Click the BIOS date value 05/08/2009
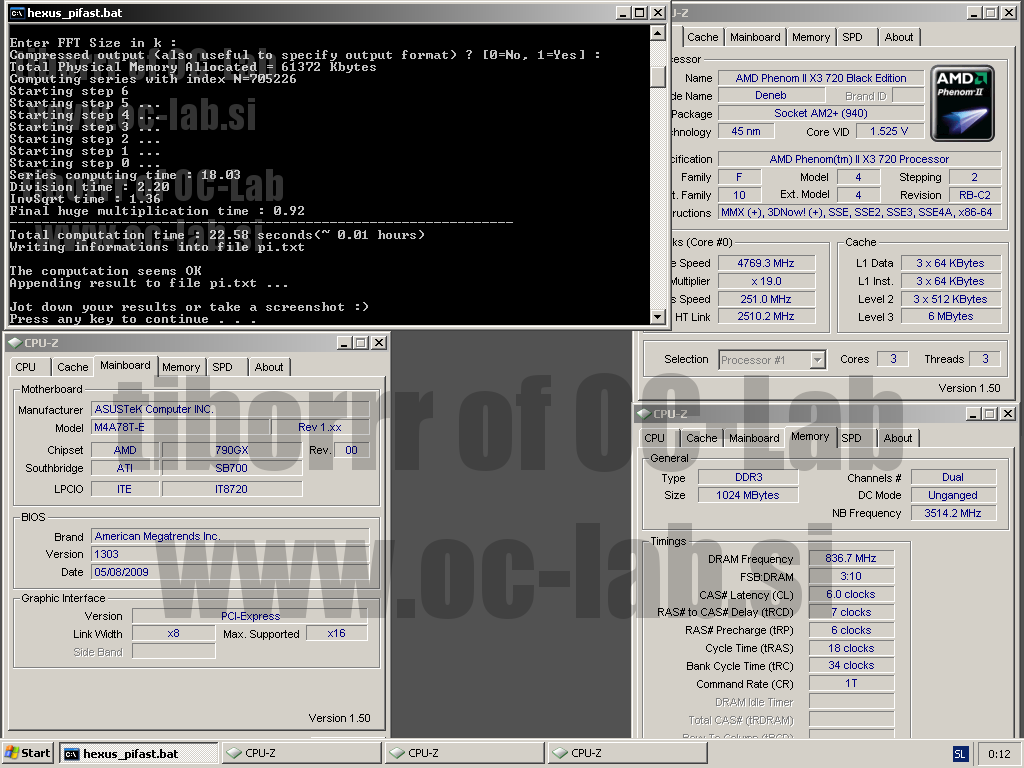This screenshot has width=1024, height=768. point(230,572)
